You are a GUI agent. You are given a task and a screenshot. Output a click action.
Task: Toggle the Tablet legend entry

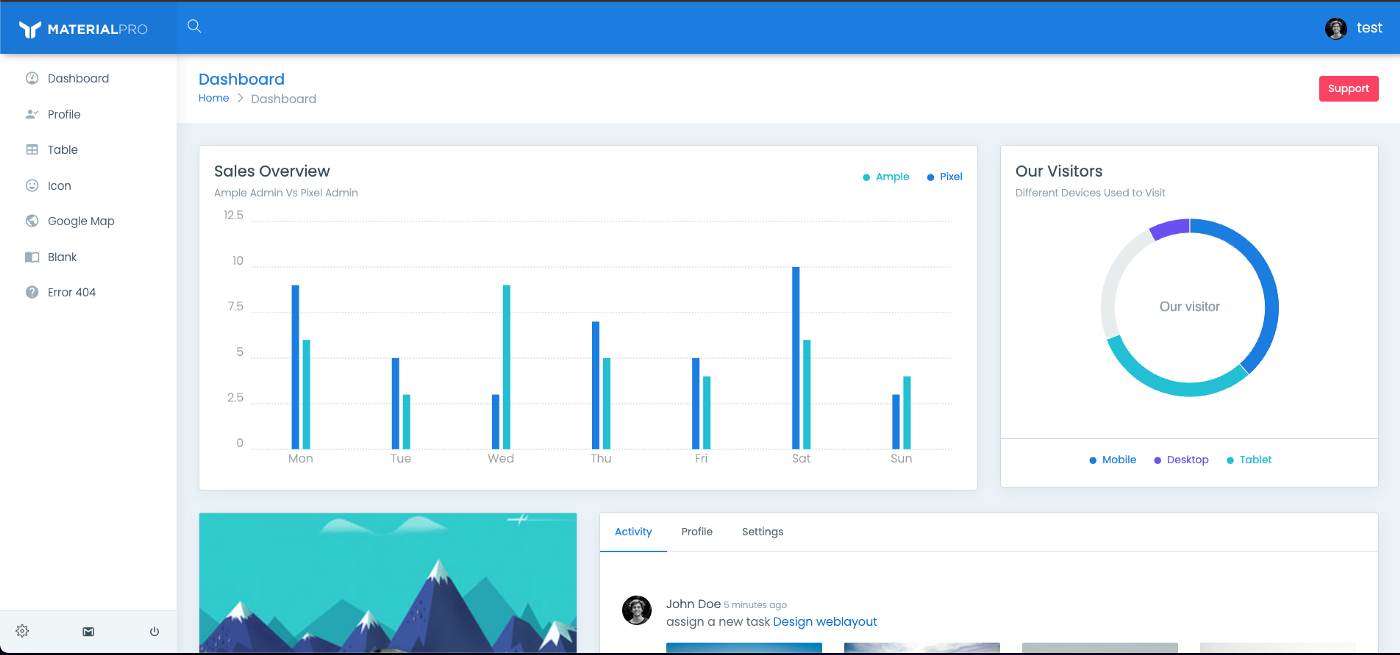[x=1249, y=460]
